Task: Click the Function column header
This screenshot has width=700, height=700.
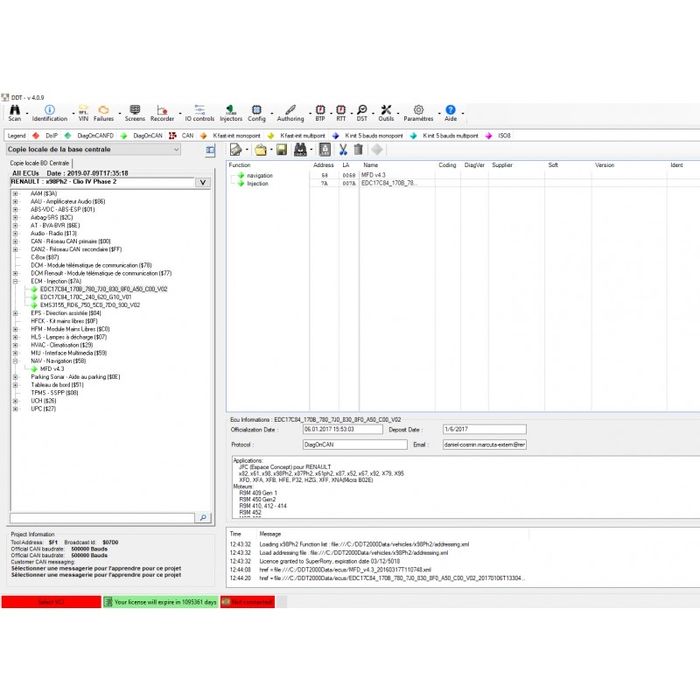Action: pos(240,165)
